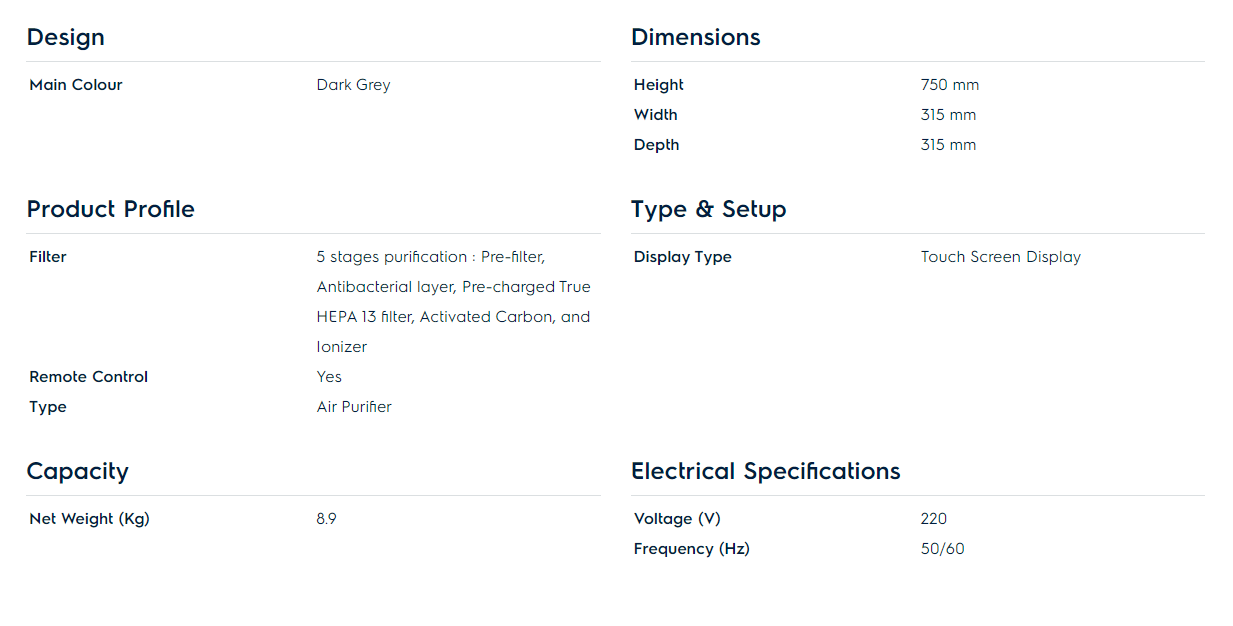Image resolution: width=1233 pixels, height=626 pixels.
Task: Click the 50/60 frequency value
Action: click(942, 549)
